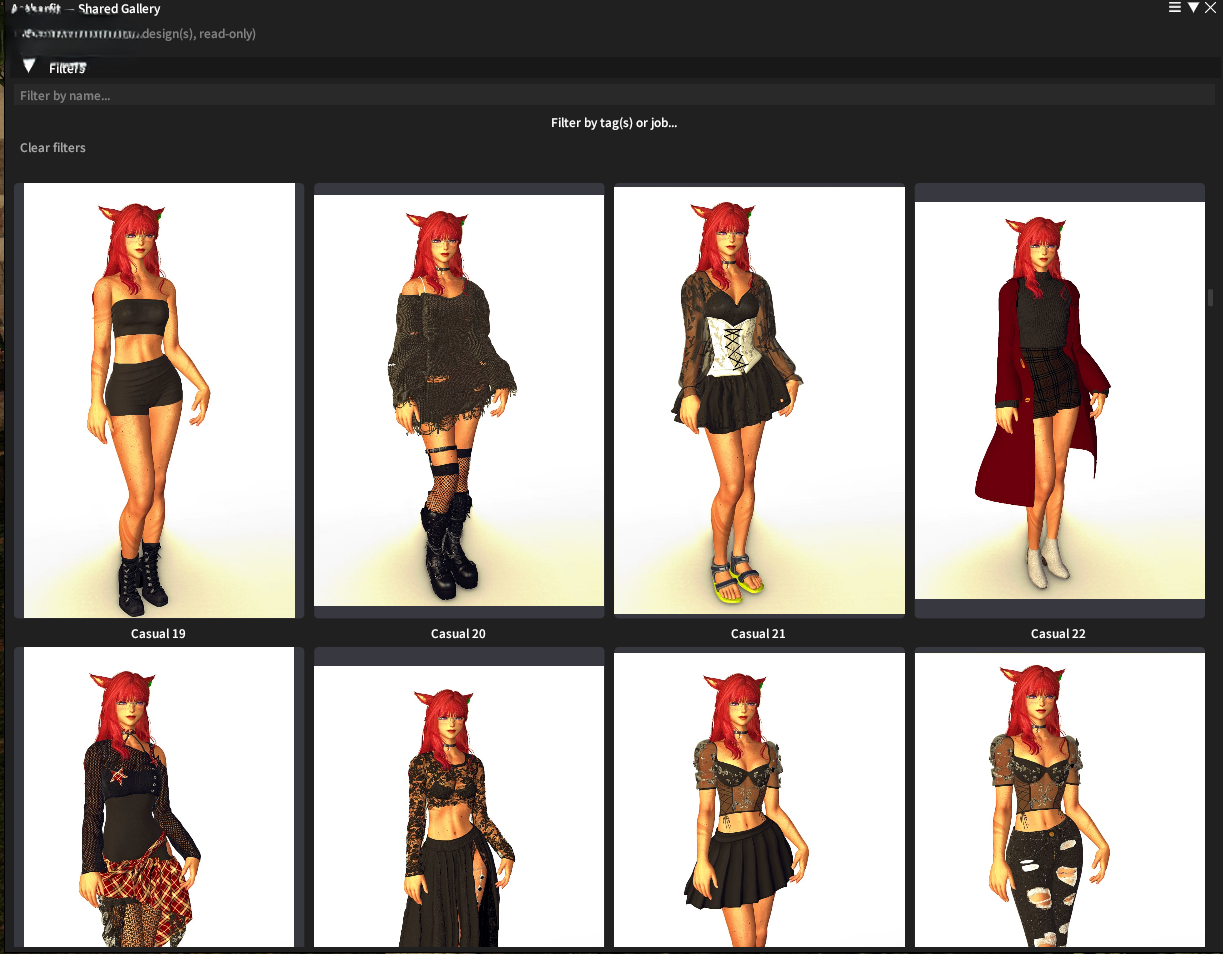Image resolution: width=1223 pixels, height=954 pixels.
Task: Open Filter by tag(s) or job selector
Action: (x=614, y=123)
